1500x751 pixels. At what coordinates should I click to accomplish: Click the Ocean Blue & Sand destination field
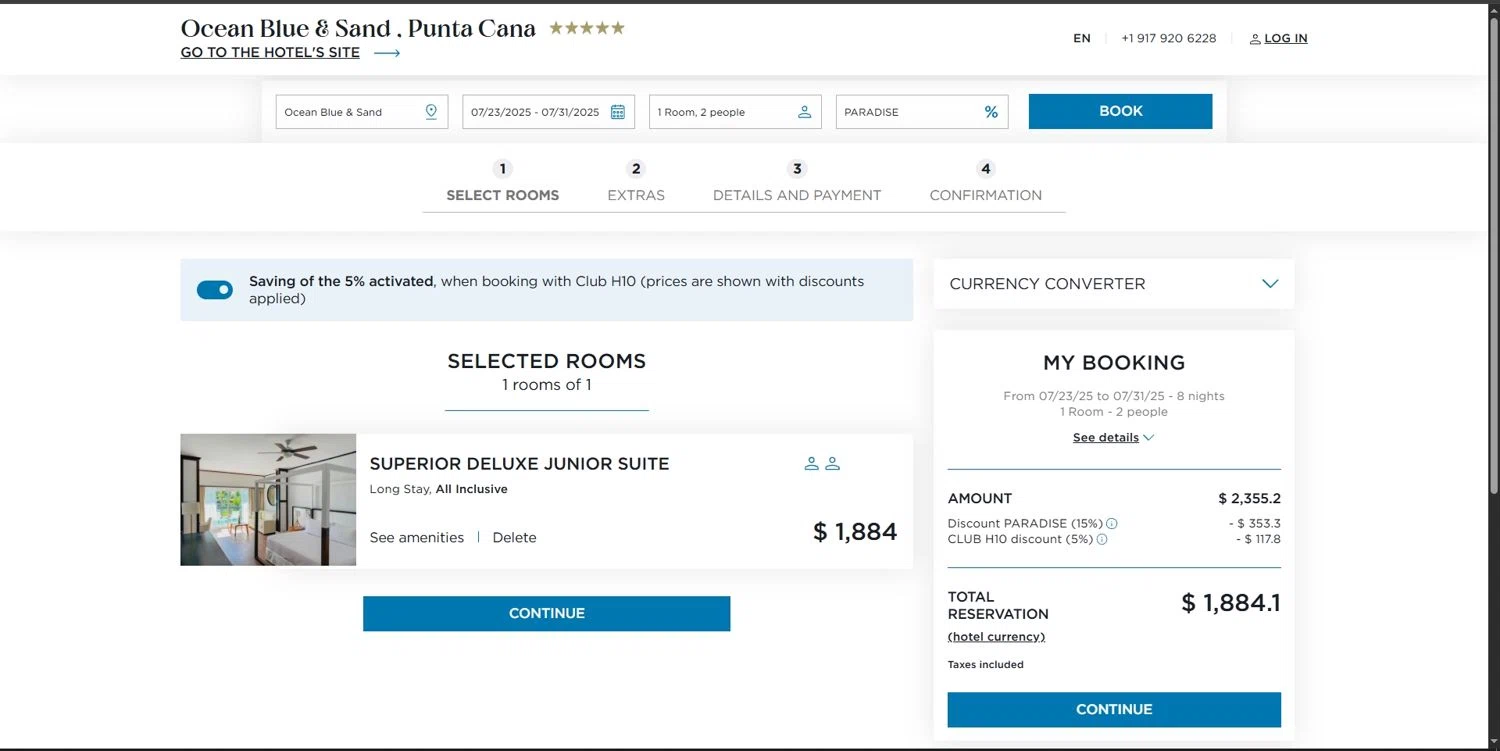(x=362, y=112)
